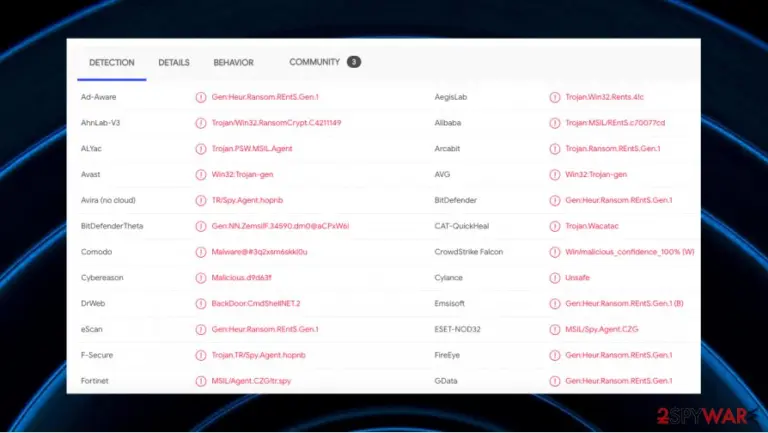Viewport: 768px width, 433px height.
Task: Select the FireEye engine name
Action: tap(447, 355)
